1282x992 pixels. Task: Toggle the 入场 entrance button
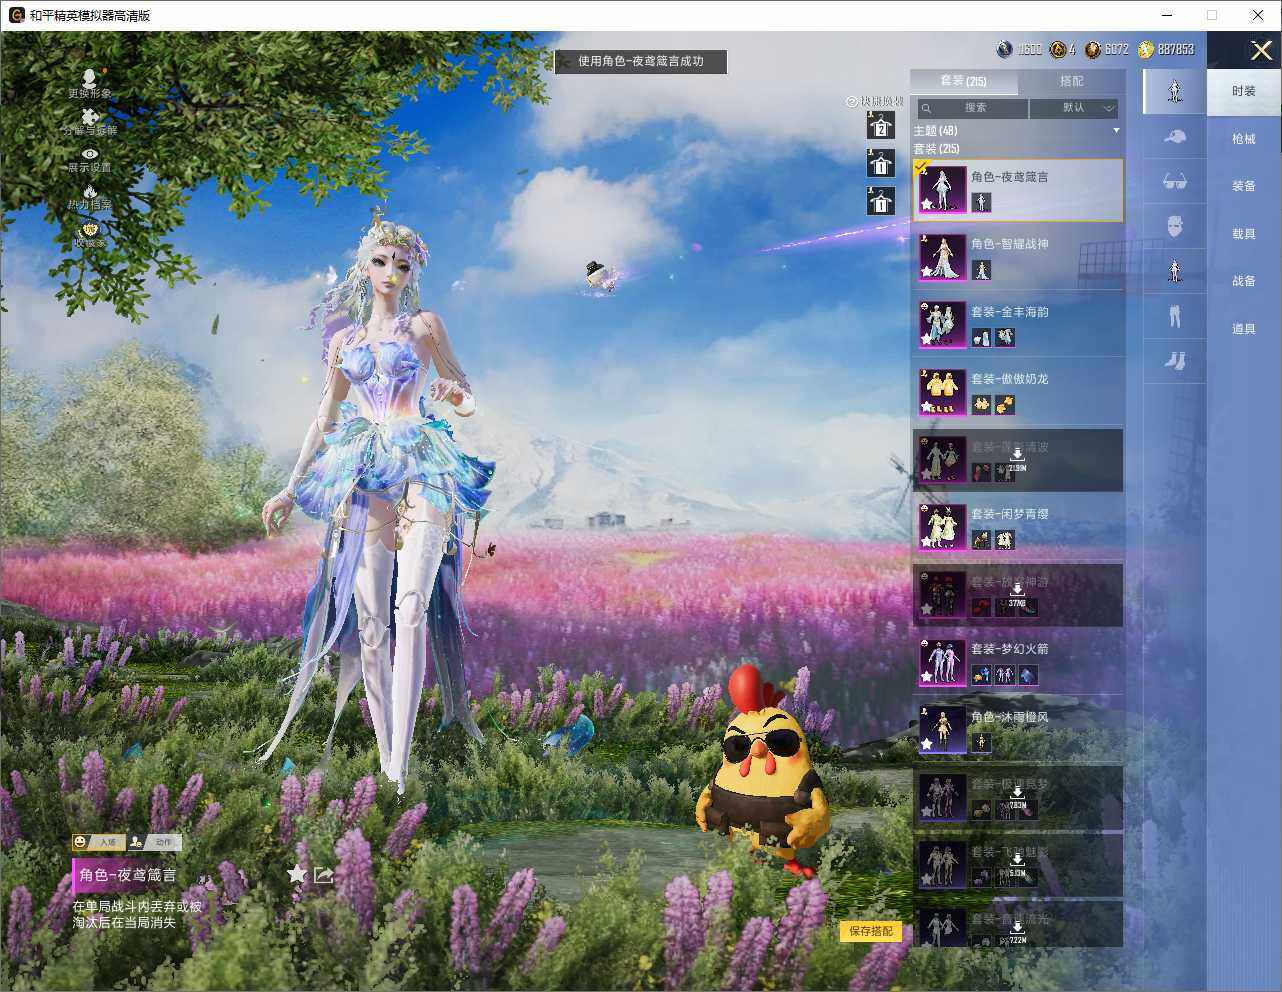click(97, 842)
